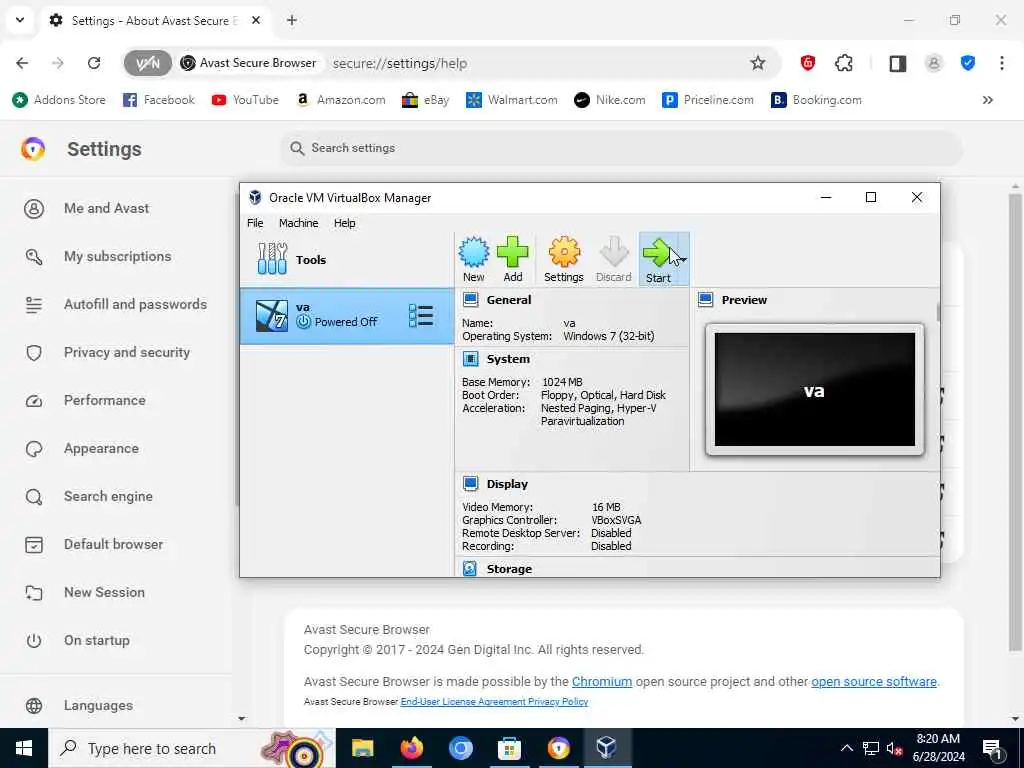
Task: Open Languages settings section
Action: tap(98, 705)
